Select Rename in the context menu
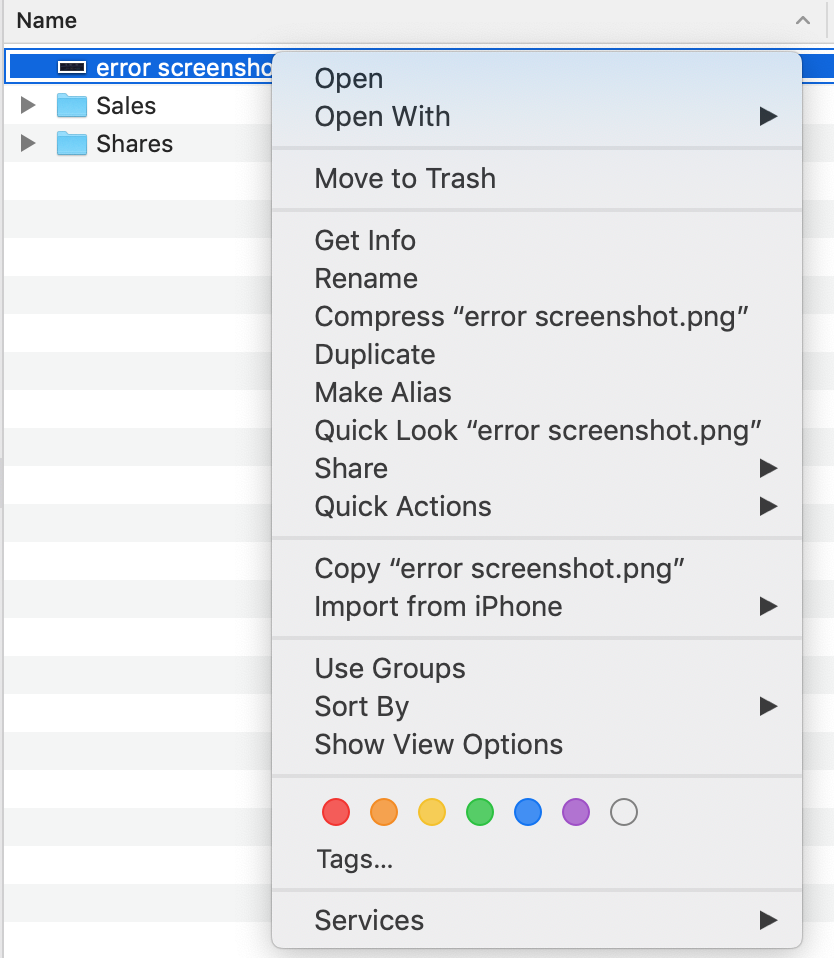834x958 pixels. coord(536,279)
